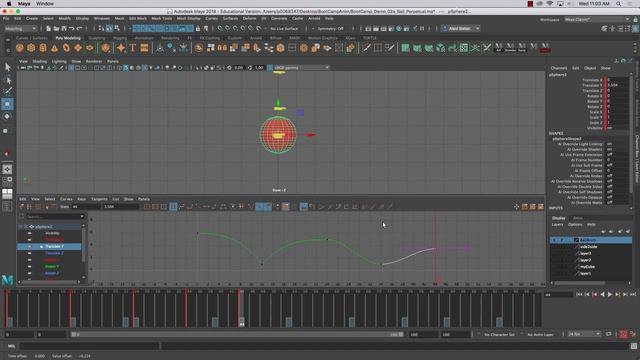Screen dimensions: 640x360
Task: Toggle the loop playback icon
Action: pos(609,334)
